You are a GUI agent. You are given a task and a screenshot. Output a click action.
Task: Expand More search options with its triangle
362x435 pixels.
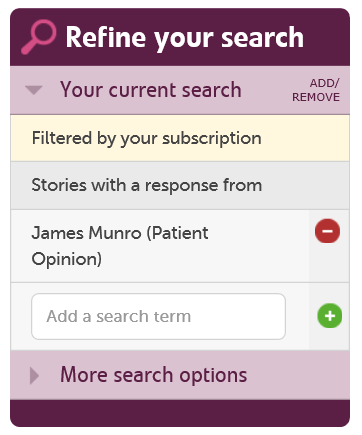coord(34,376)
